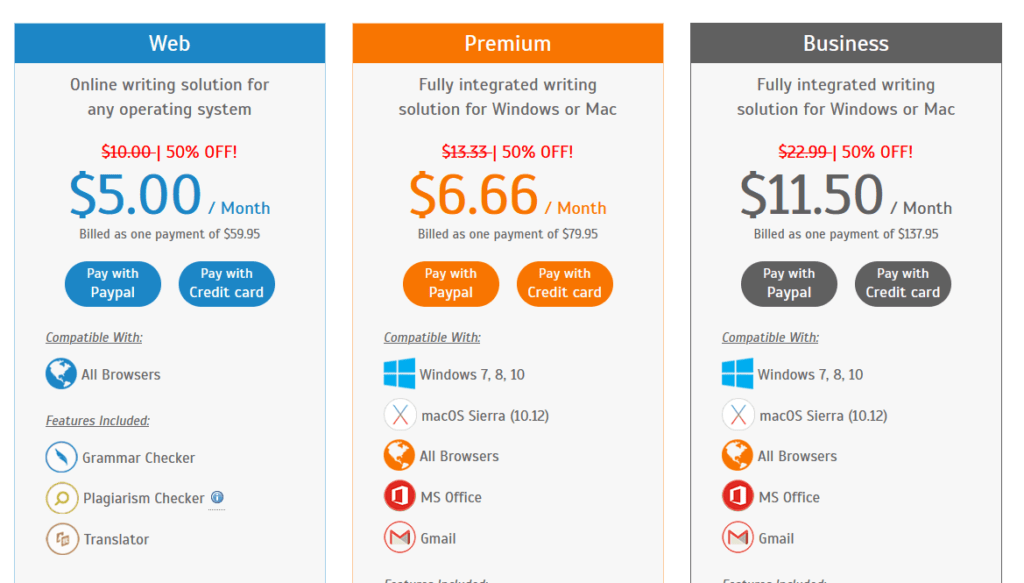The height and width of the screenshot is (583, 1024).
Task: Click the Windows logo in Business plan
Action: click(737, 374)
